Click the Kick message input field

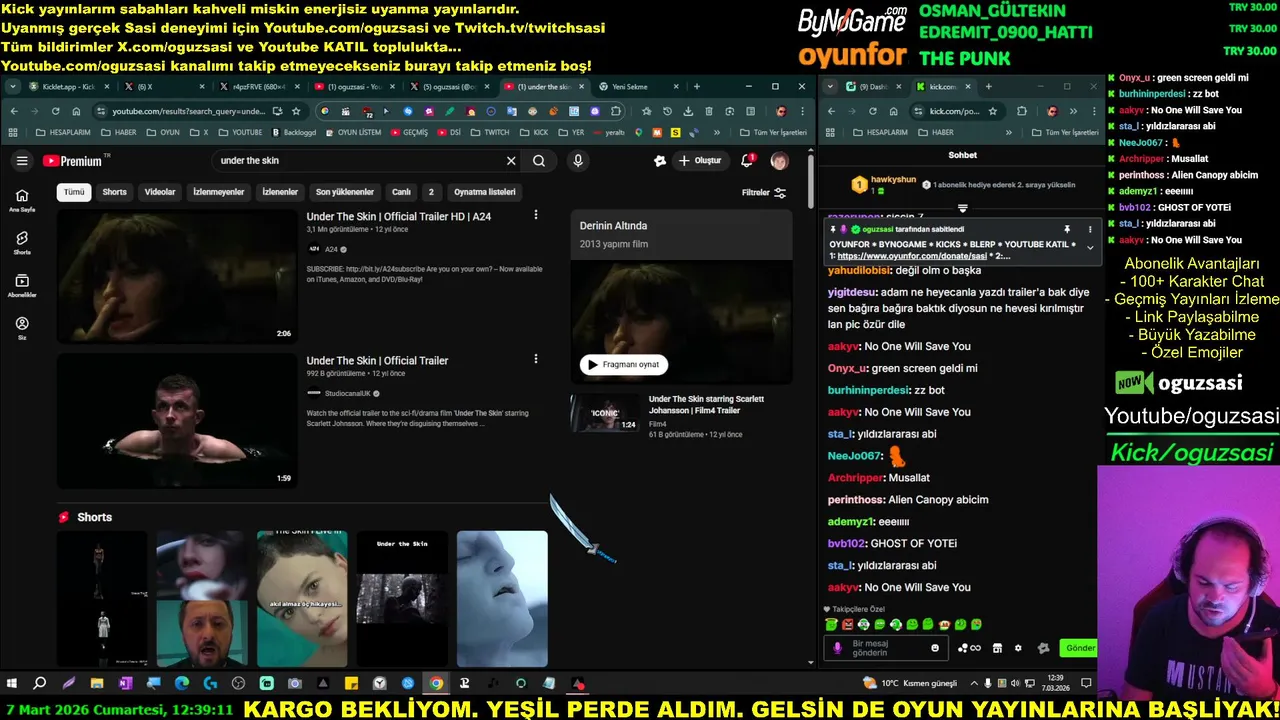click(x=888, y=648)
